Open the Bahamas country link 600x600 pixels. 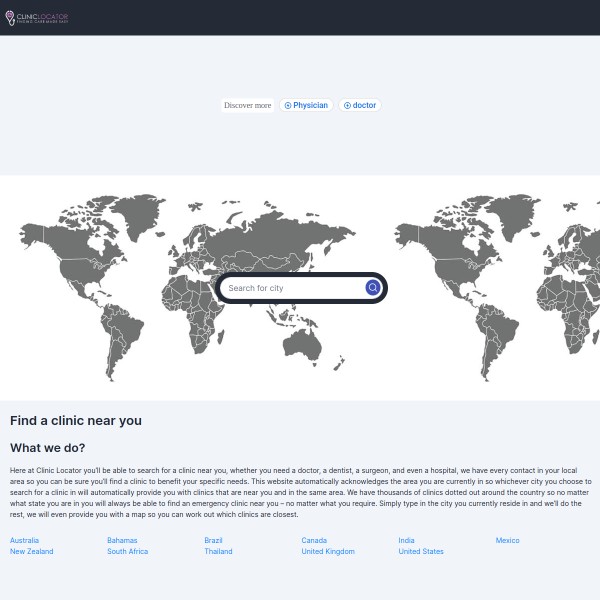(122, 540)
